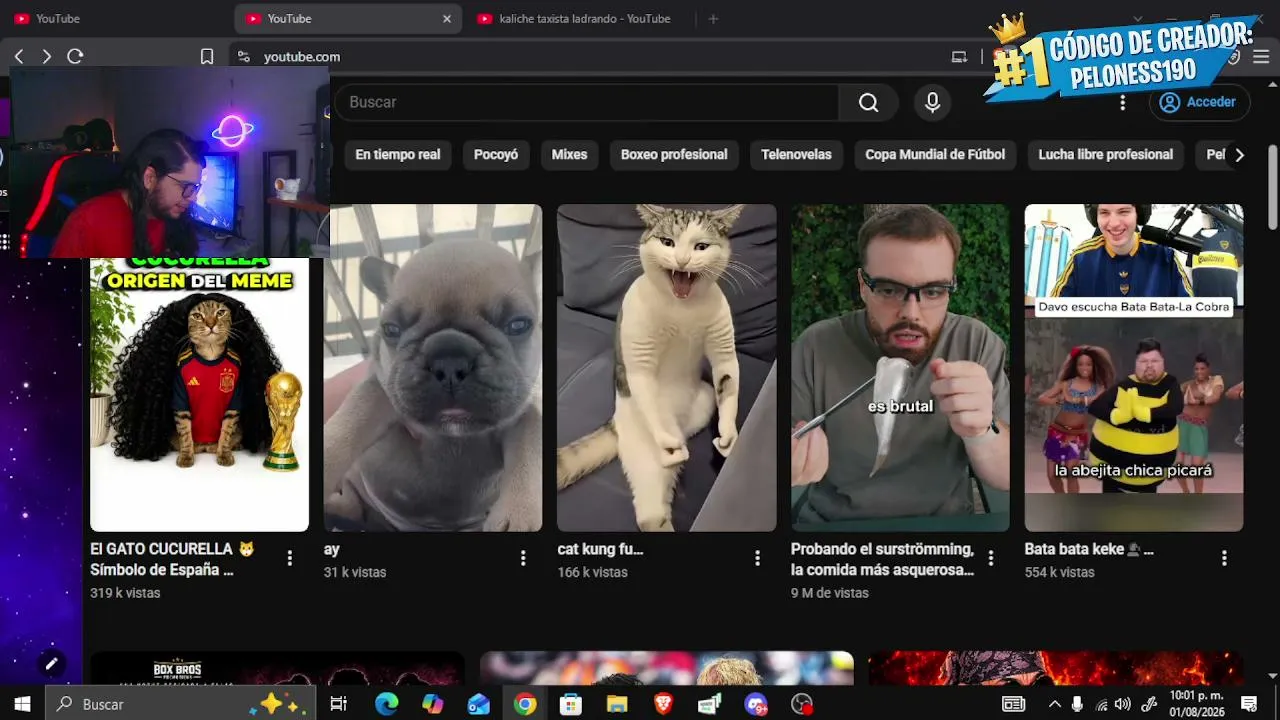Screen dimensions: 1280x720
Task: Click the pencil edit icon at lower left
Action: (x=51, y=663)
